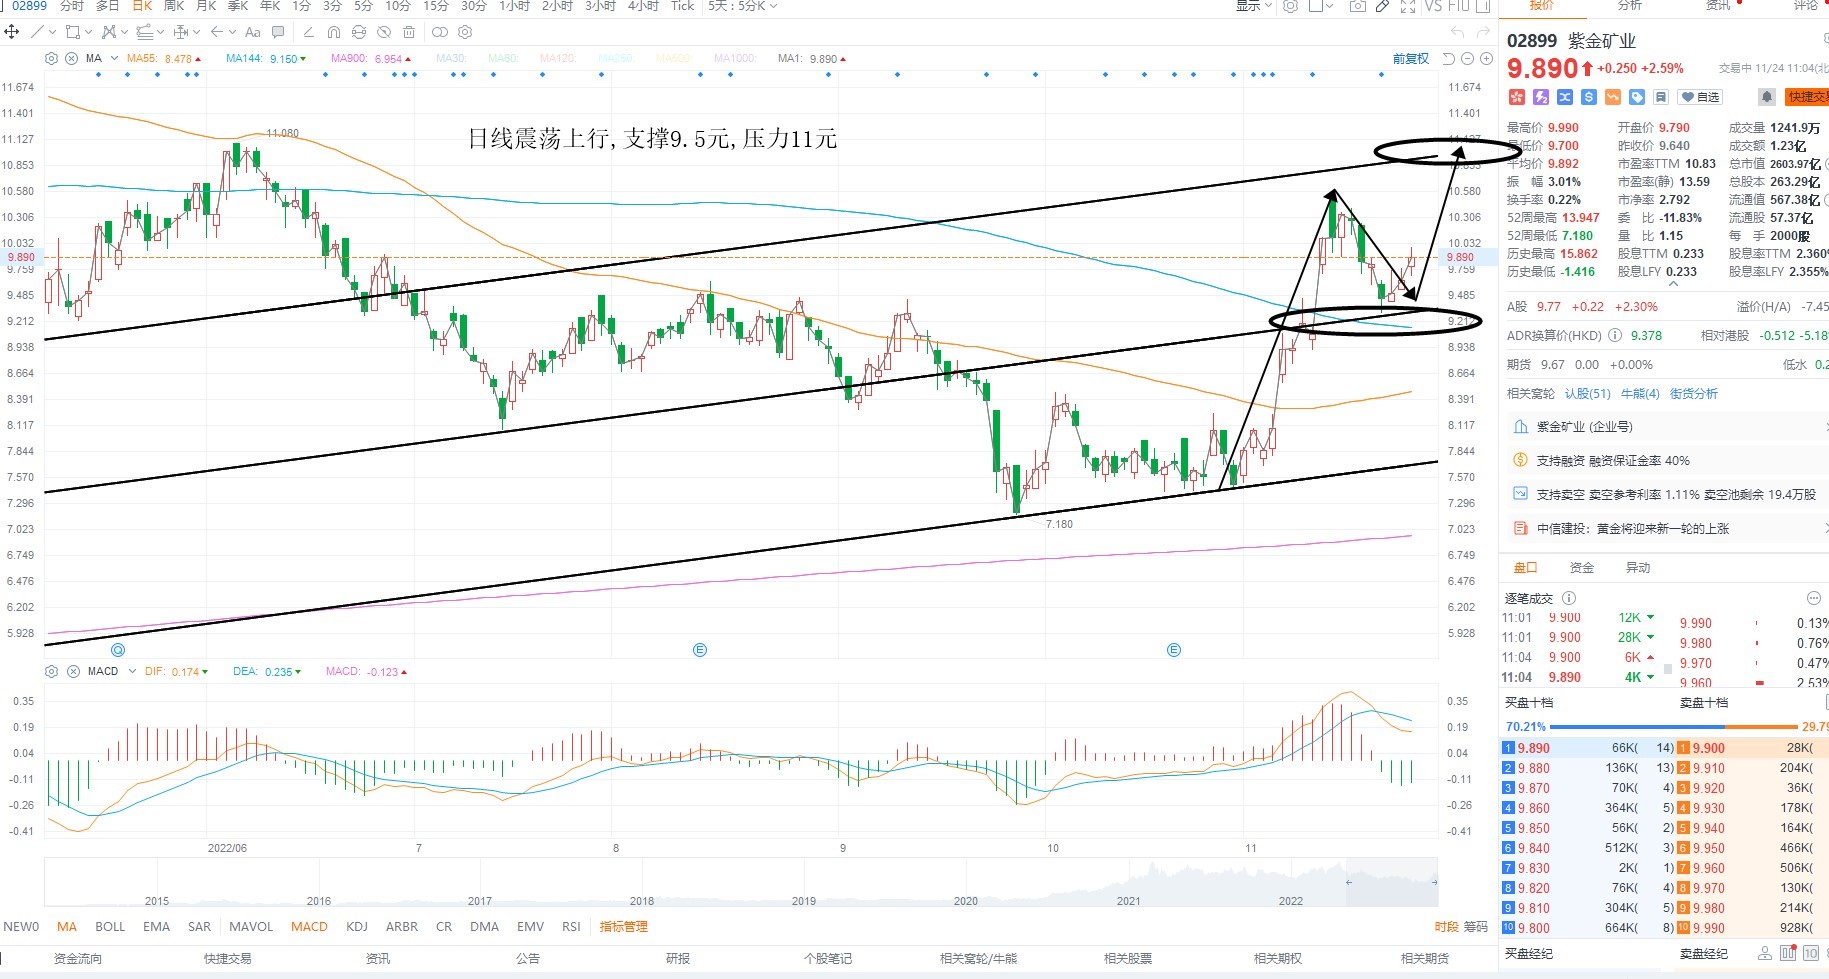This screenshot has height=979, width=1829.
Task: Select the move/crosshair drawing tool
Action: tap(12, 32)
